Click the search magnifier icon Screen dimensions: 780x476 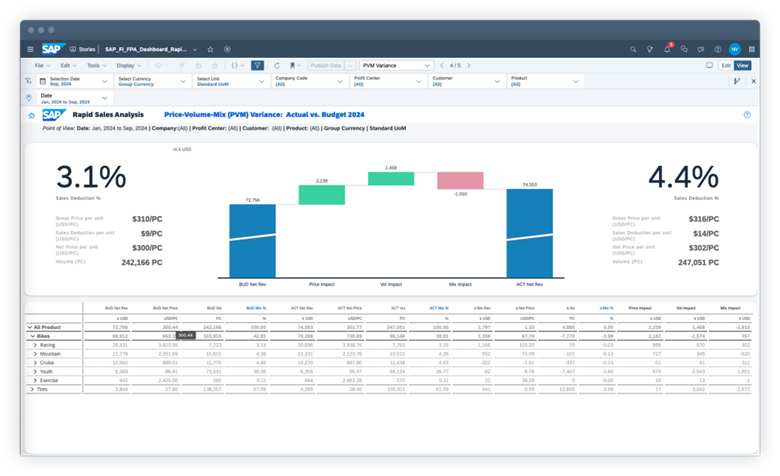coord(633,49)
